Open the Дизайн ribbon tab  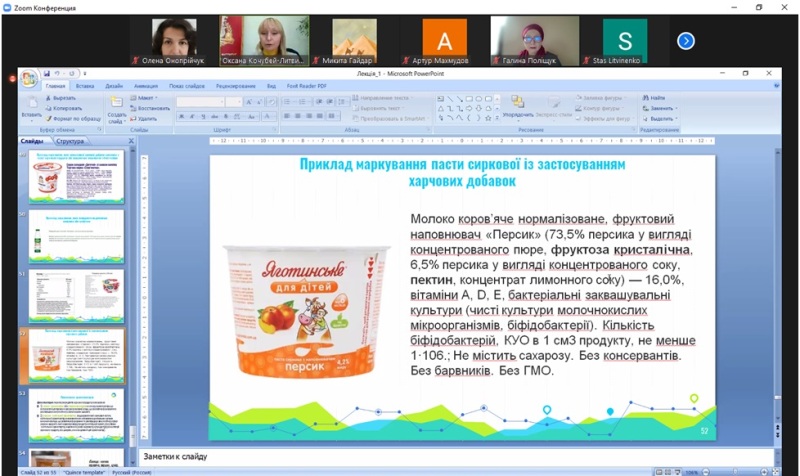tap(114, 86)
